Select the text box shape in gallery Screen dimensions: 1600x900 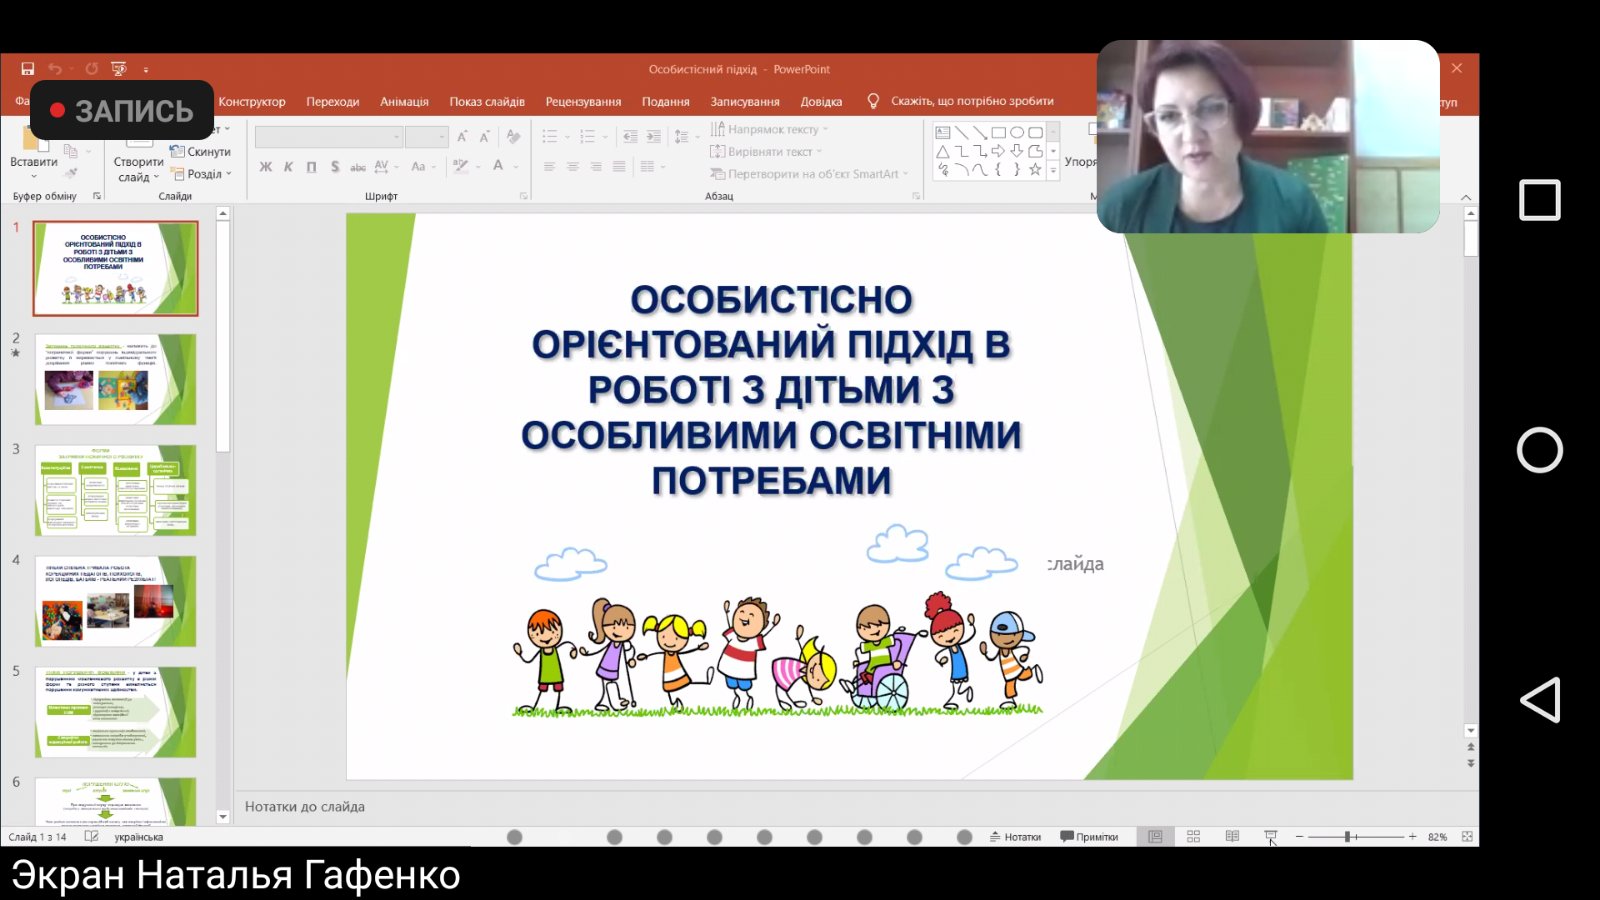(x=942, y=133)
